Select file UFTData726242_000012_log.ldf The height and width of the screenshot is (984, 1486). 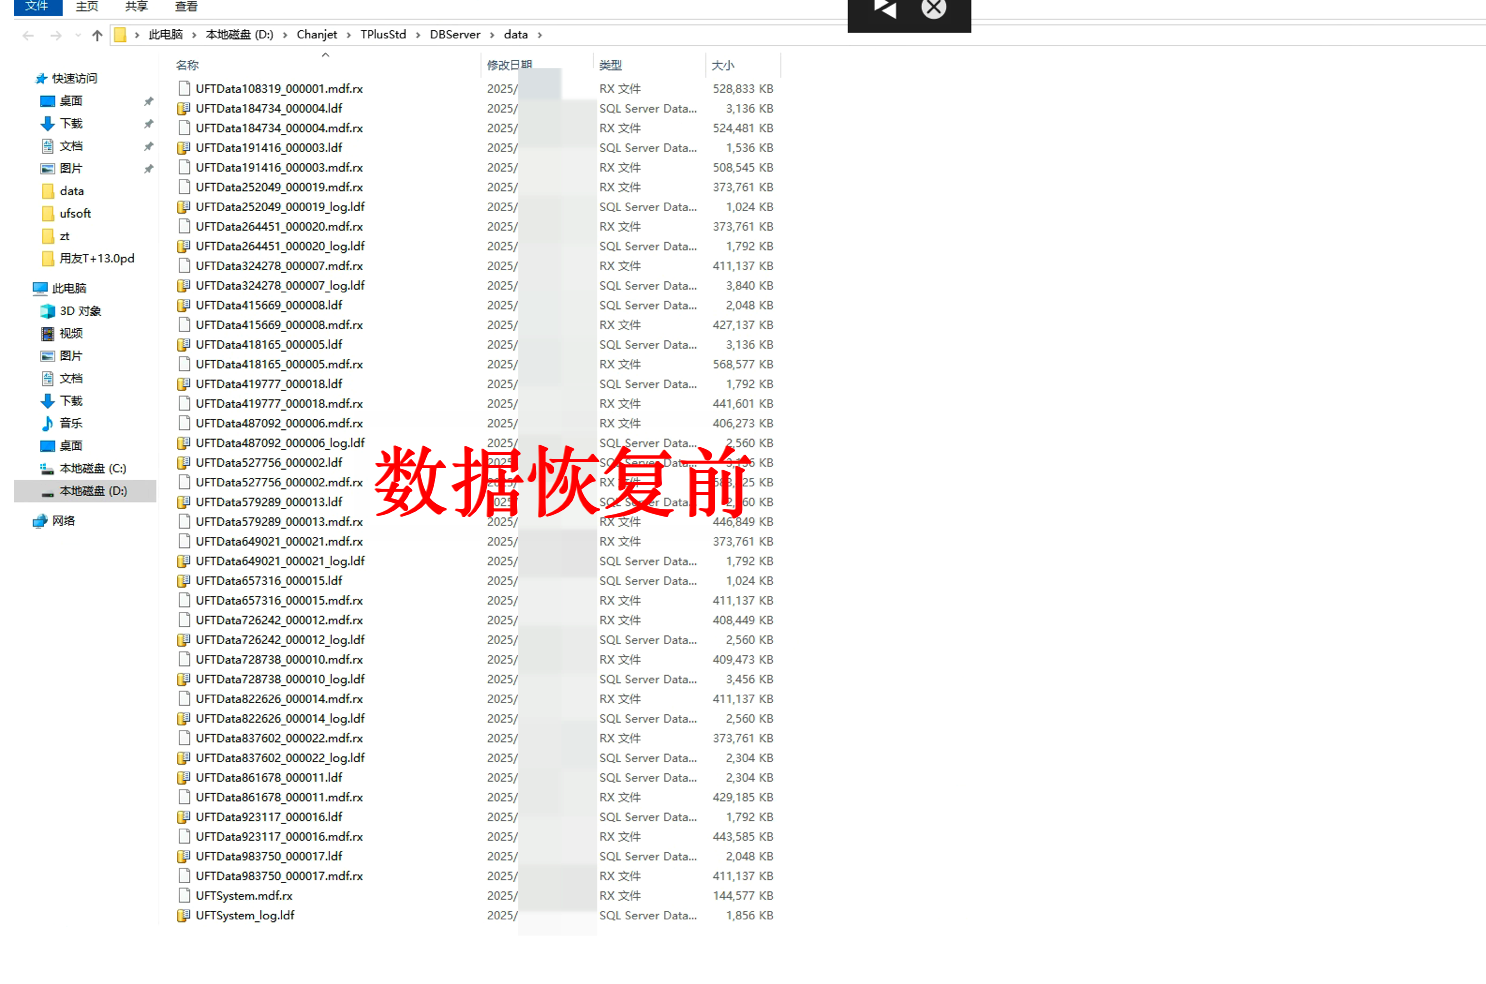point(280,640)
